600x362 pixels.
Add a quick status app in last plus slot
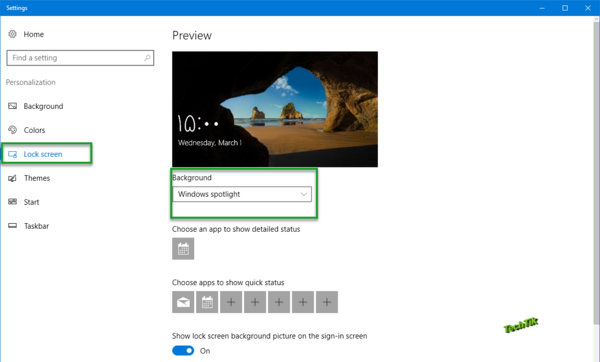click(x=327, y=302)
